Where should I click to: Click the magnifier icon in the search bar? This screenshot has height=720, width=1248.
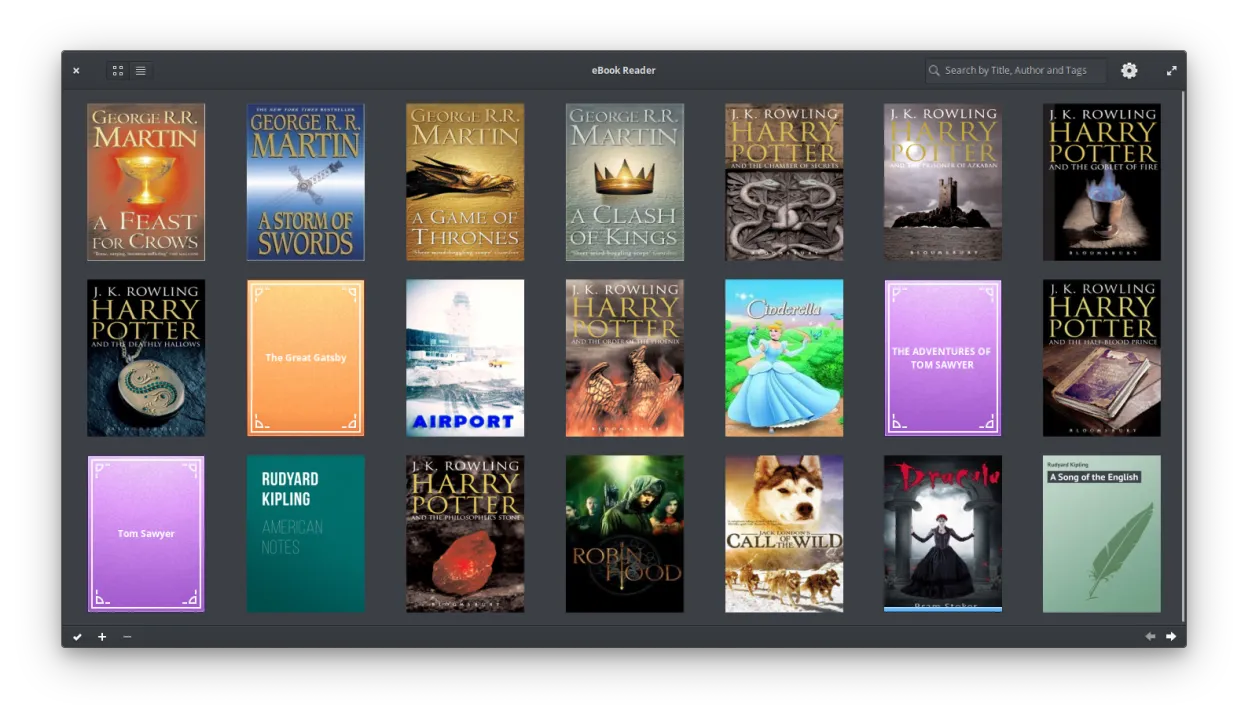[934, 70]
